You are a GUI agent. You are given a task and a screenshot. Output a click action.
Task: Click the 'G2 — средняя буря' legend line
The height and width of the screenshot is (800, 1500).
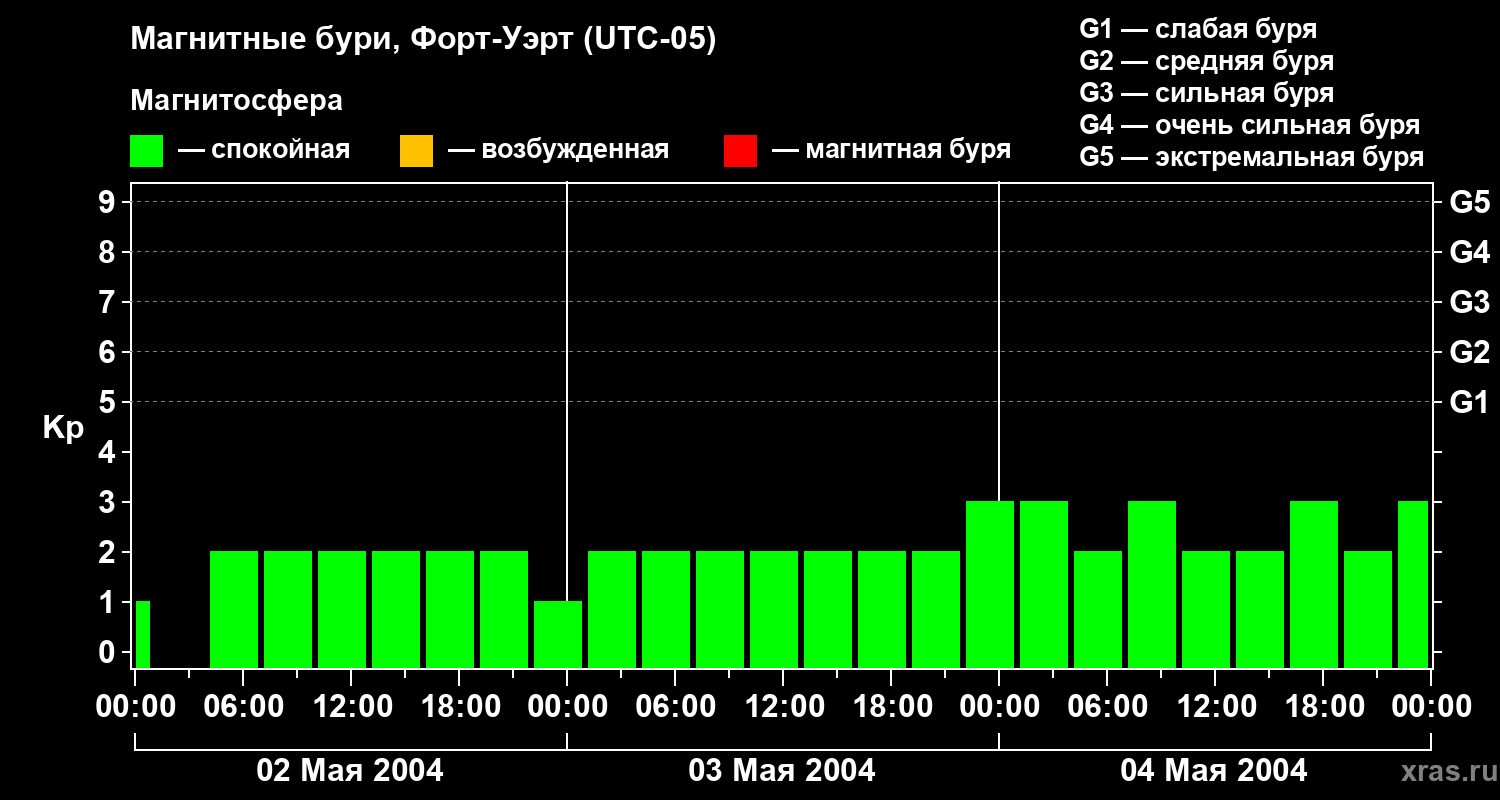tap(1207, 61)
